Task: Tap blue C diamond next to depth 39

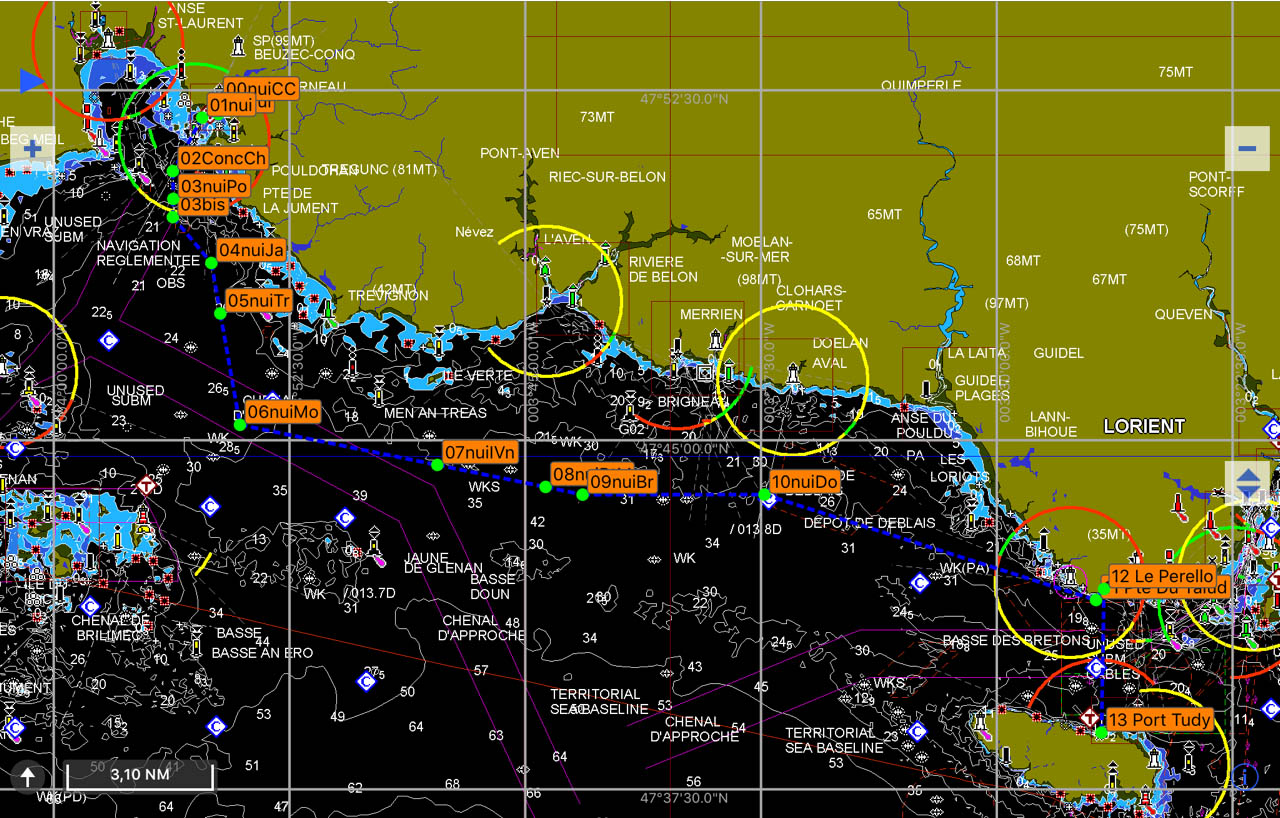Action: coord(344,518)
